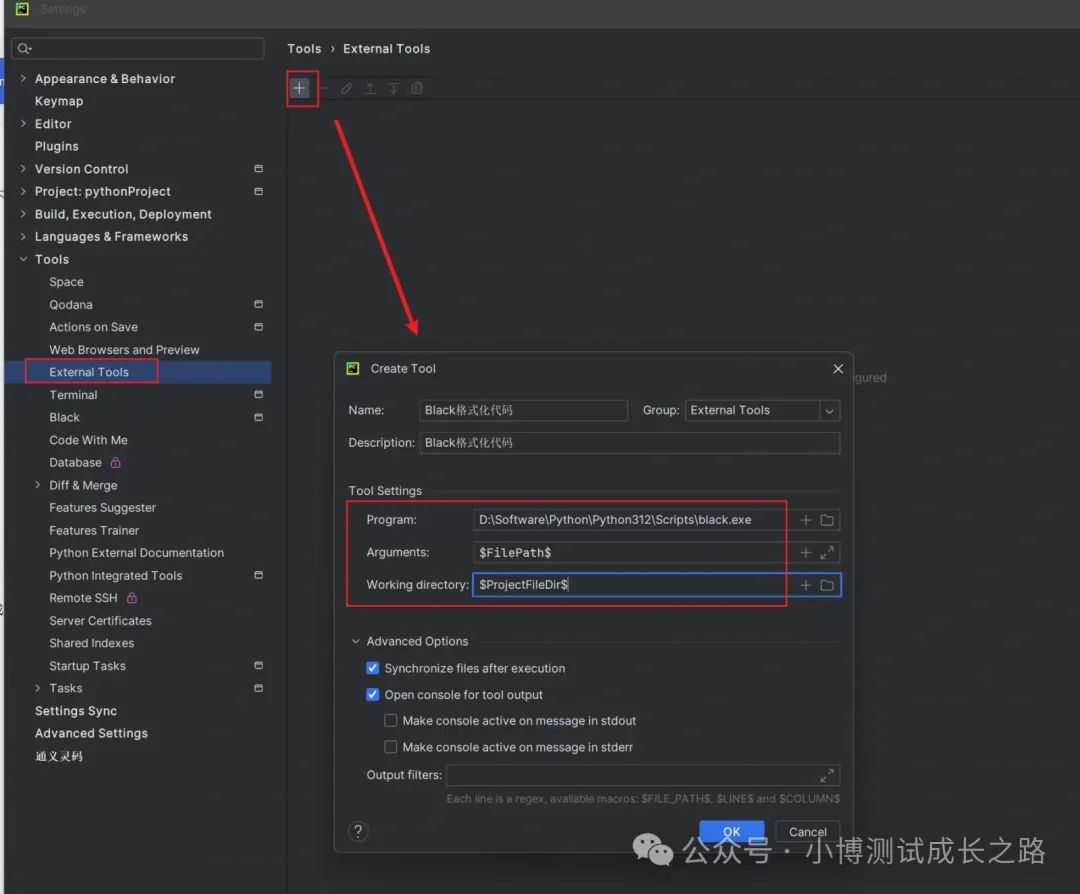Close the Create Tool dialog

[838, 368]
